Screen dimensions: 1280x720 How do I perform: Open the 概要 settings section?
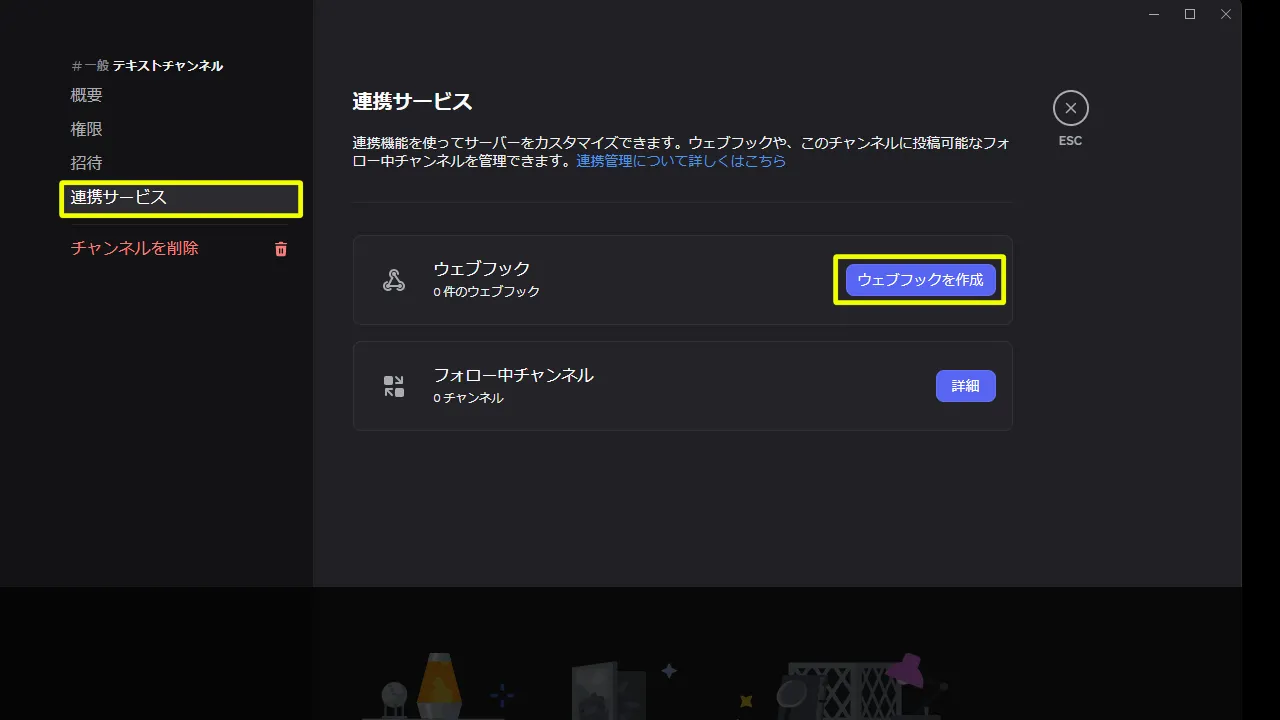86,94
